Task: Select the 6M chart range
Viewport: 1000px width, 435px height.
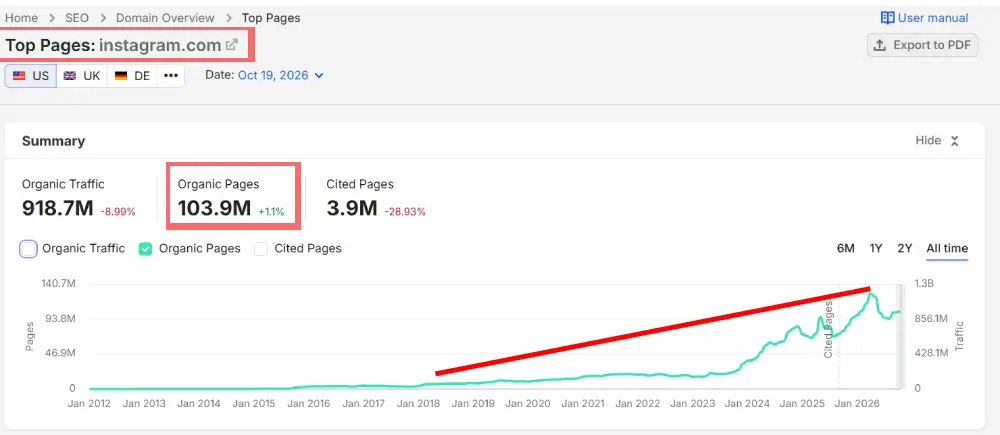Action: click(846, 248)
